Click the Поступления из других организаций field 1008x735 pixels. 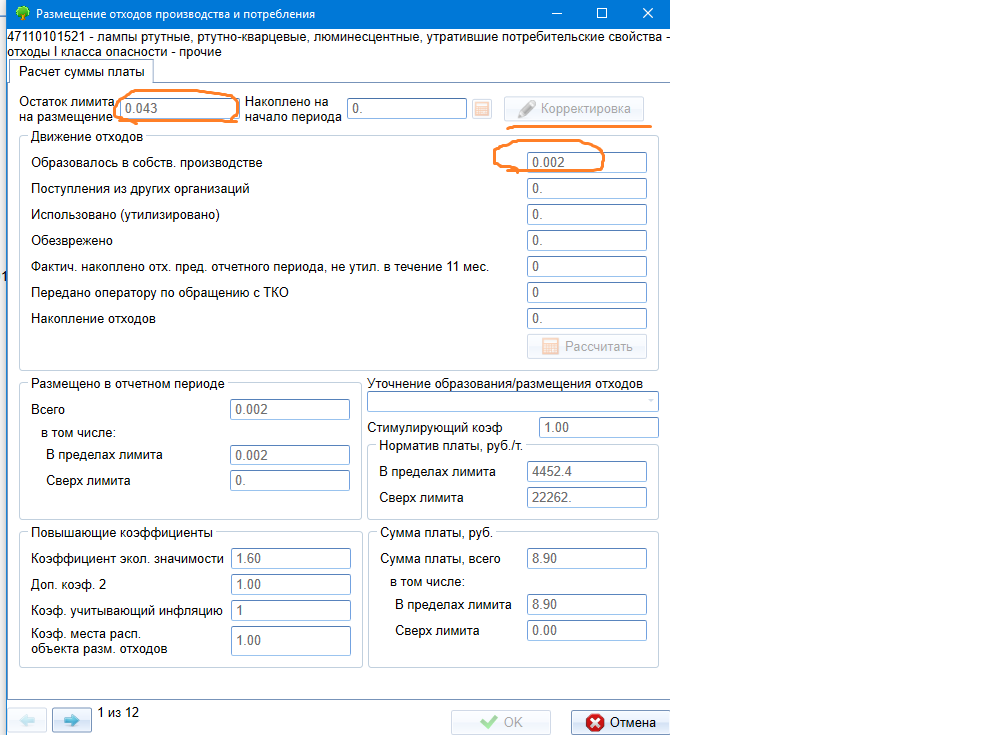[586, 188]
